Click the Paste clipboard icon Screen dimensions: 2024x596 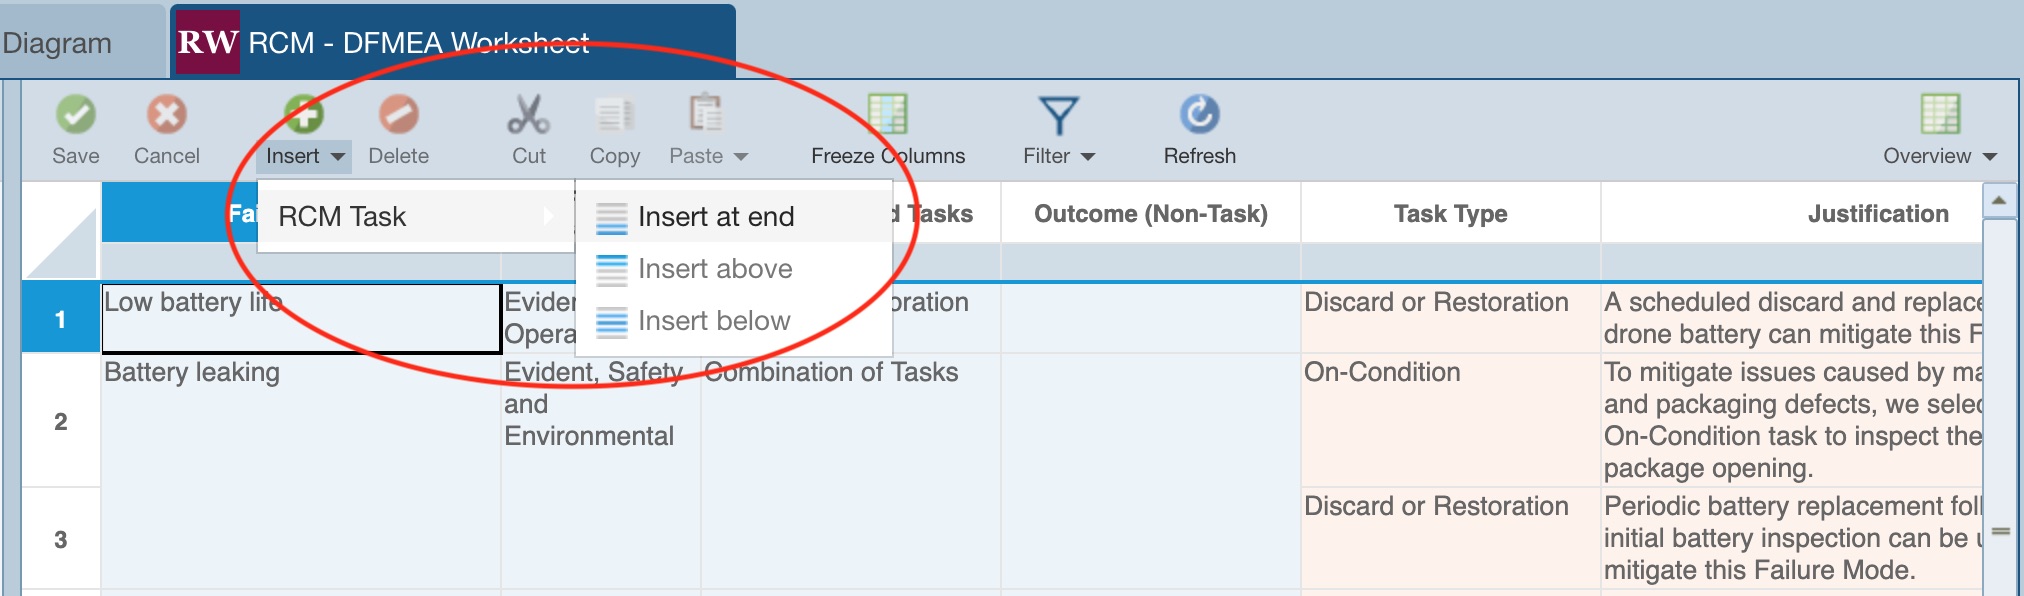(705, 115)
